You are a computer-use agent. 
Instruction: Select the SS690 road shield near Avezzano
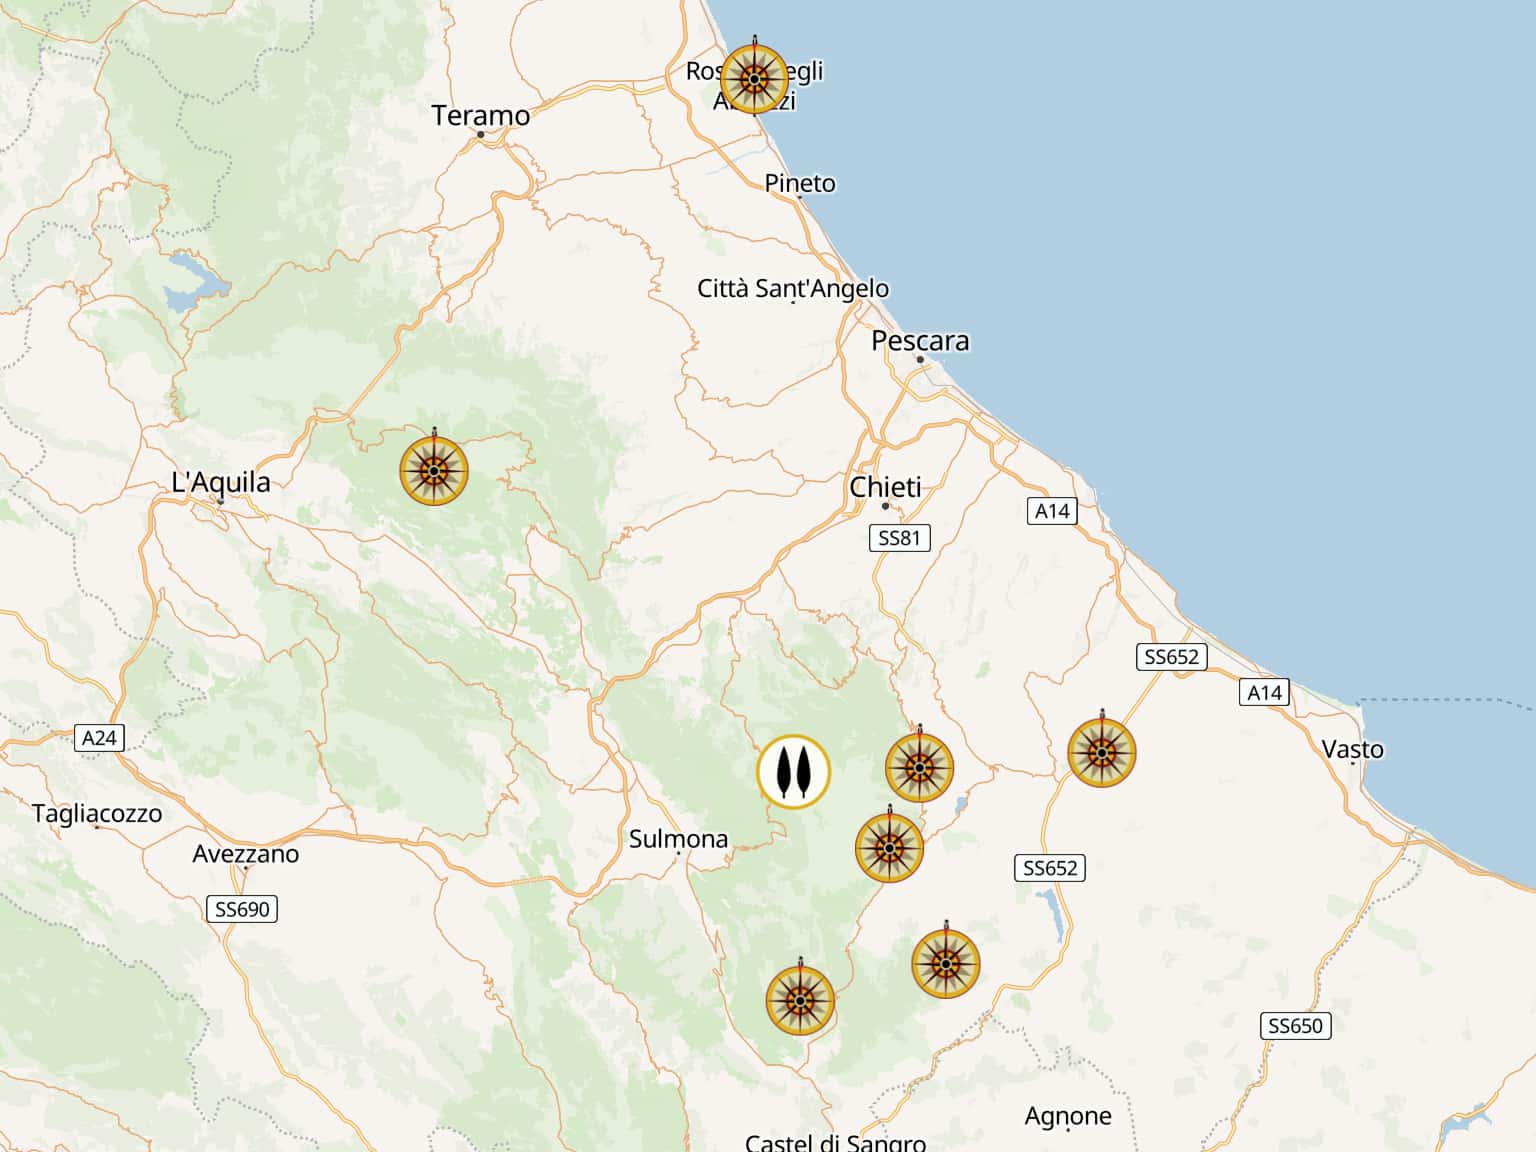pos(242,909)
